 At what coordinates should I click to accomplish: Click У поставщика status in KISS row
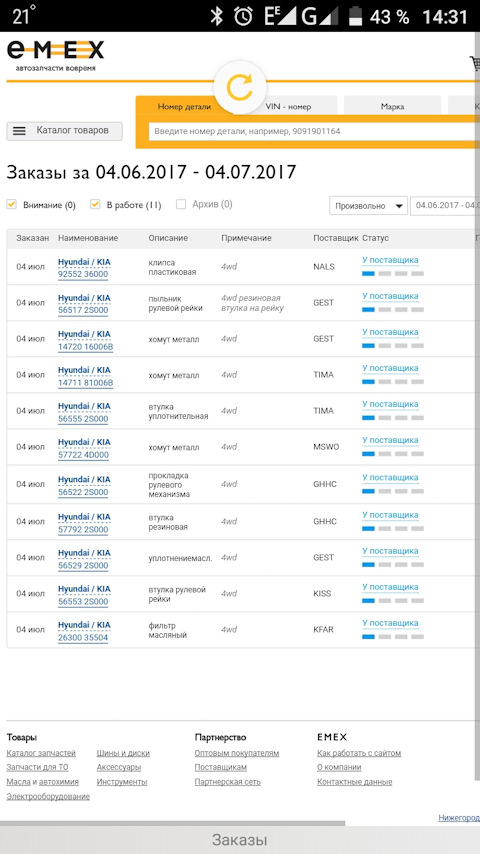(x=390, y=587)
